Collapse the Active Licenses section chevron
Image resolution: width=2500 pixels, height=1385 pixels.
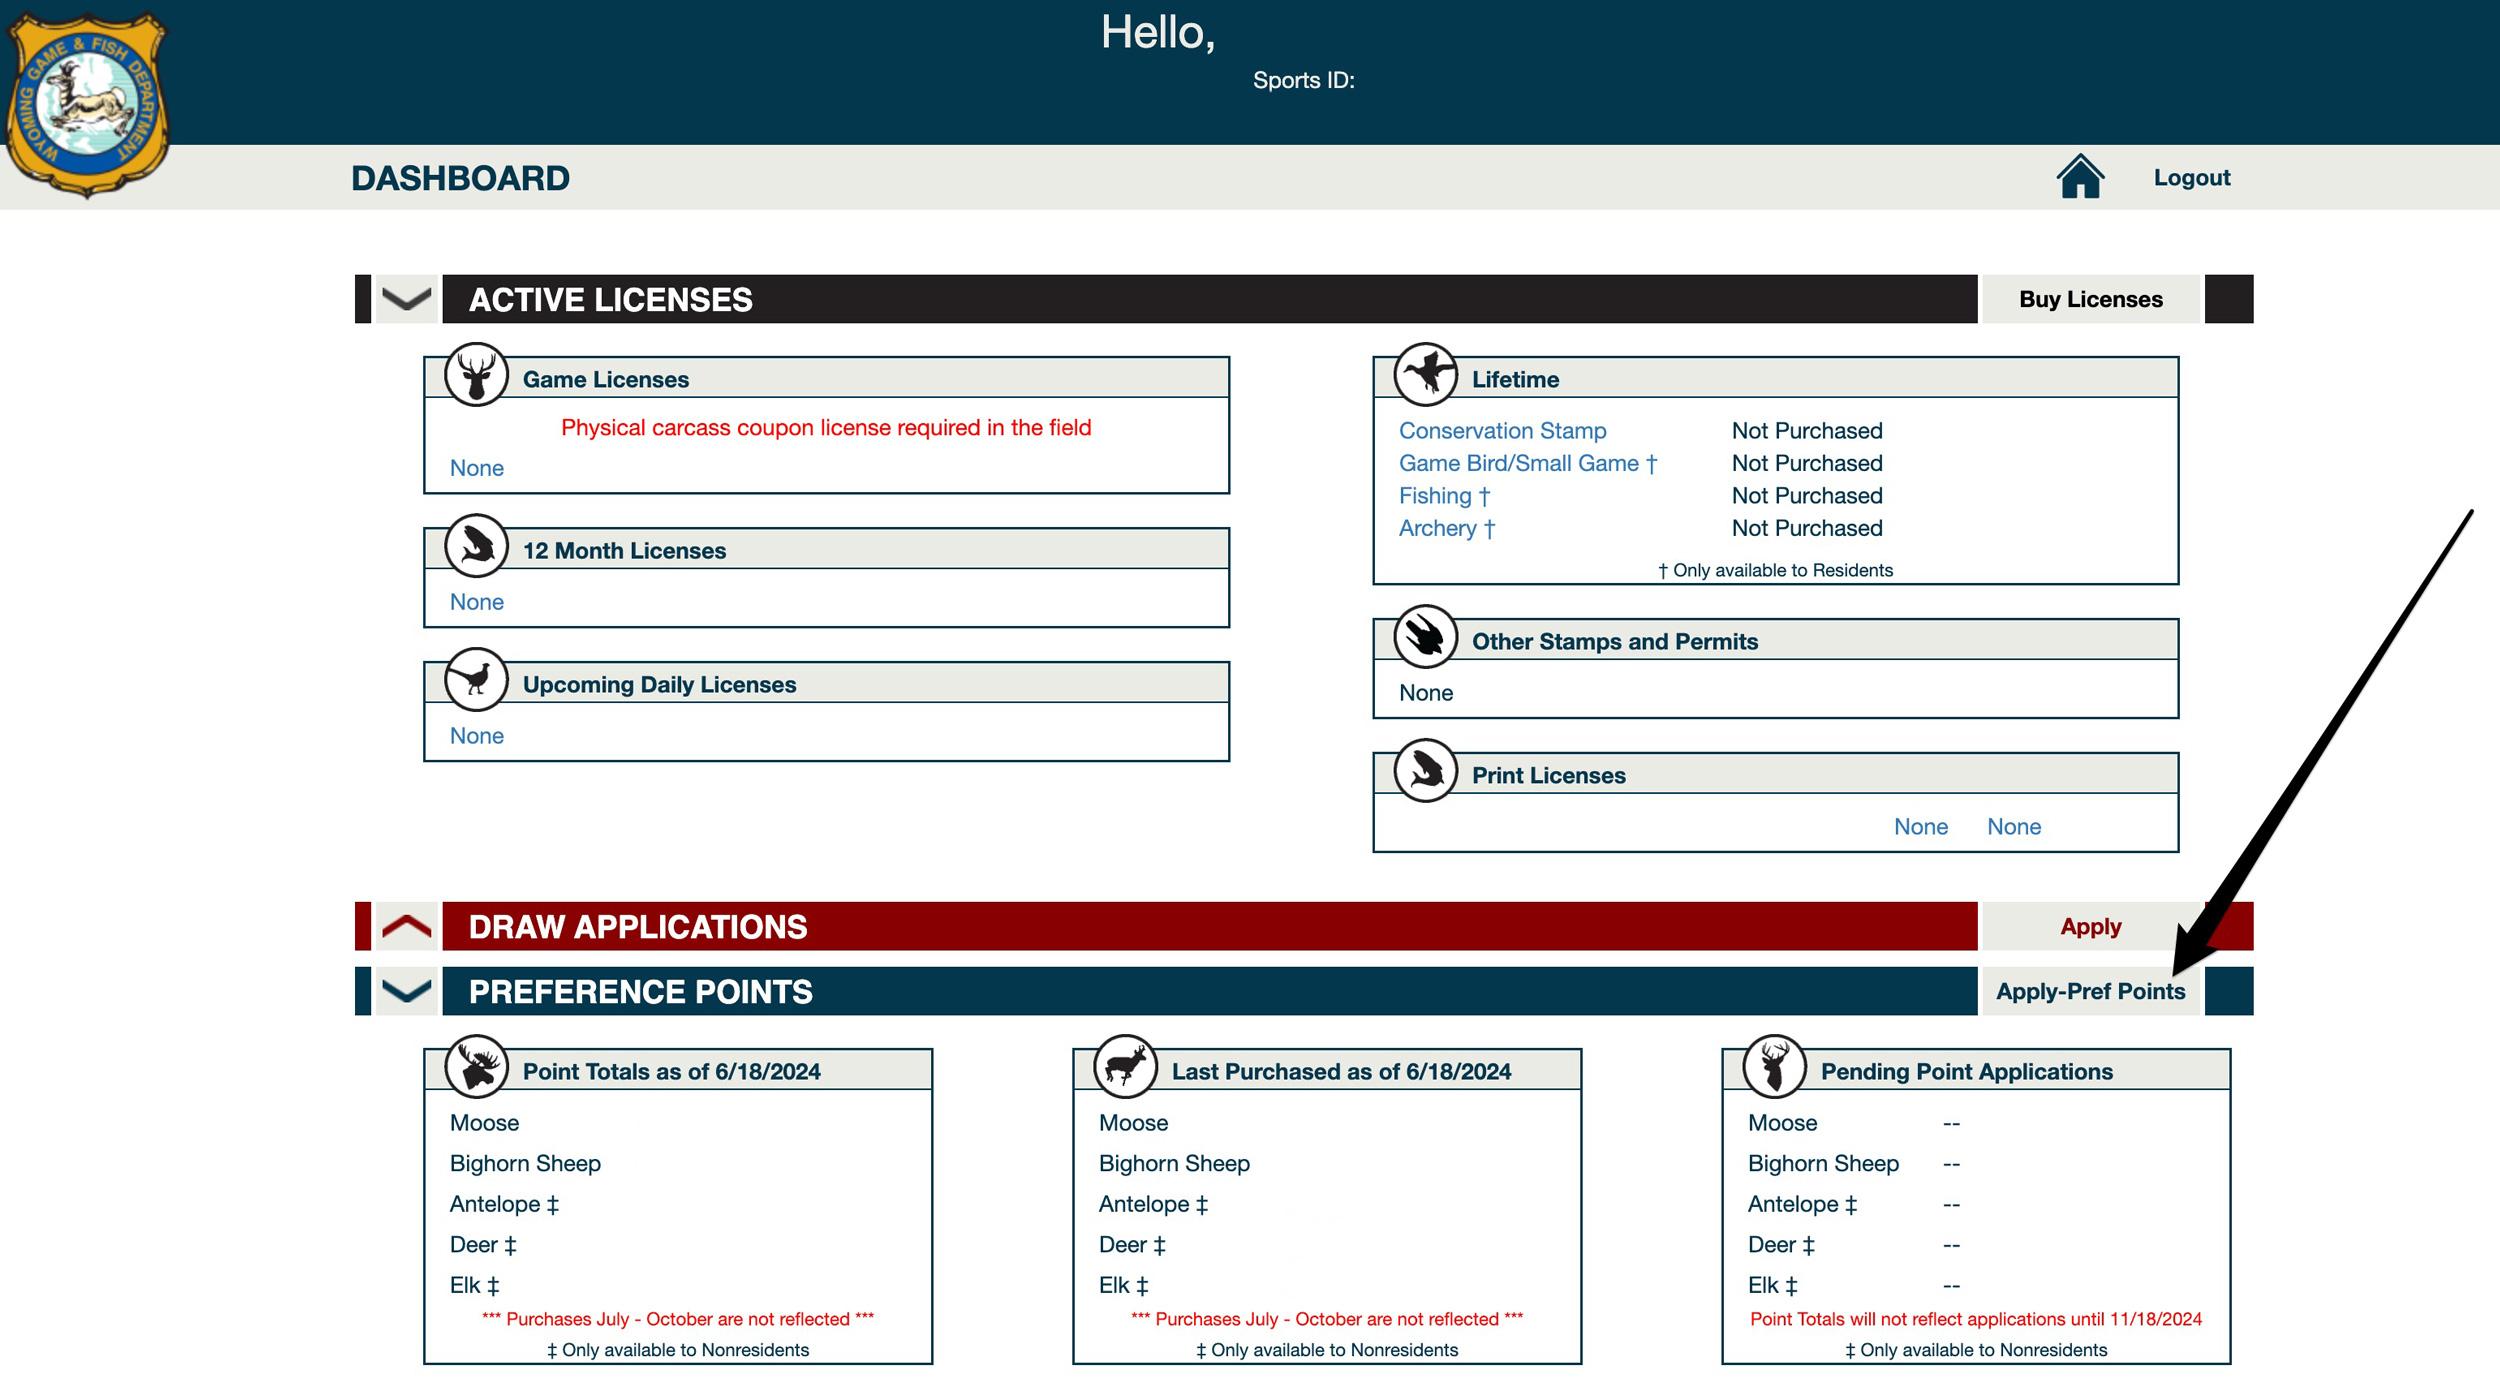406,299
